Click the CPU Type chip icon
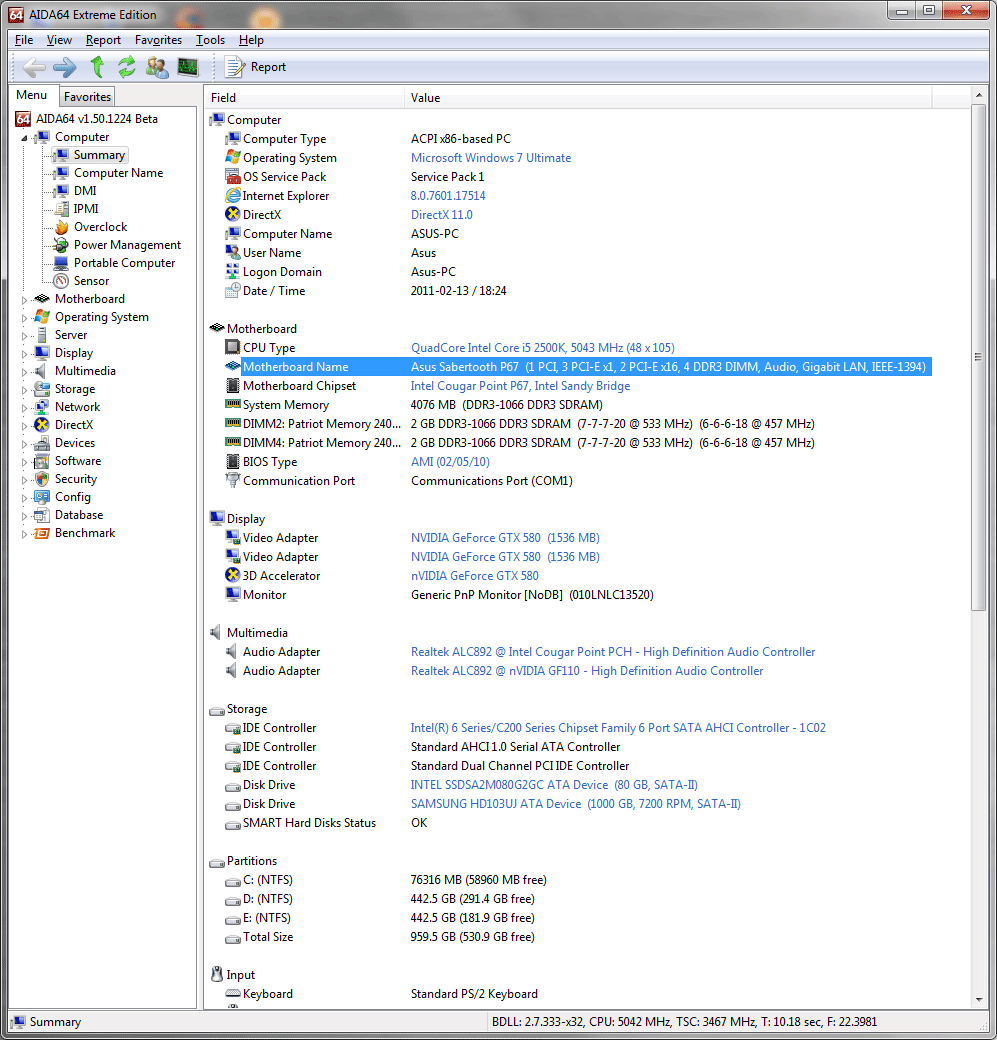This screenshot has width=997, height=1040. click(233, 347)
